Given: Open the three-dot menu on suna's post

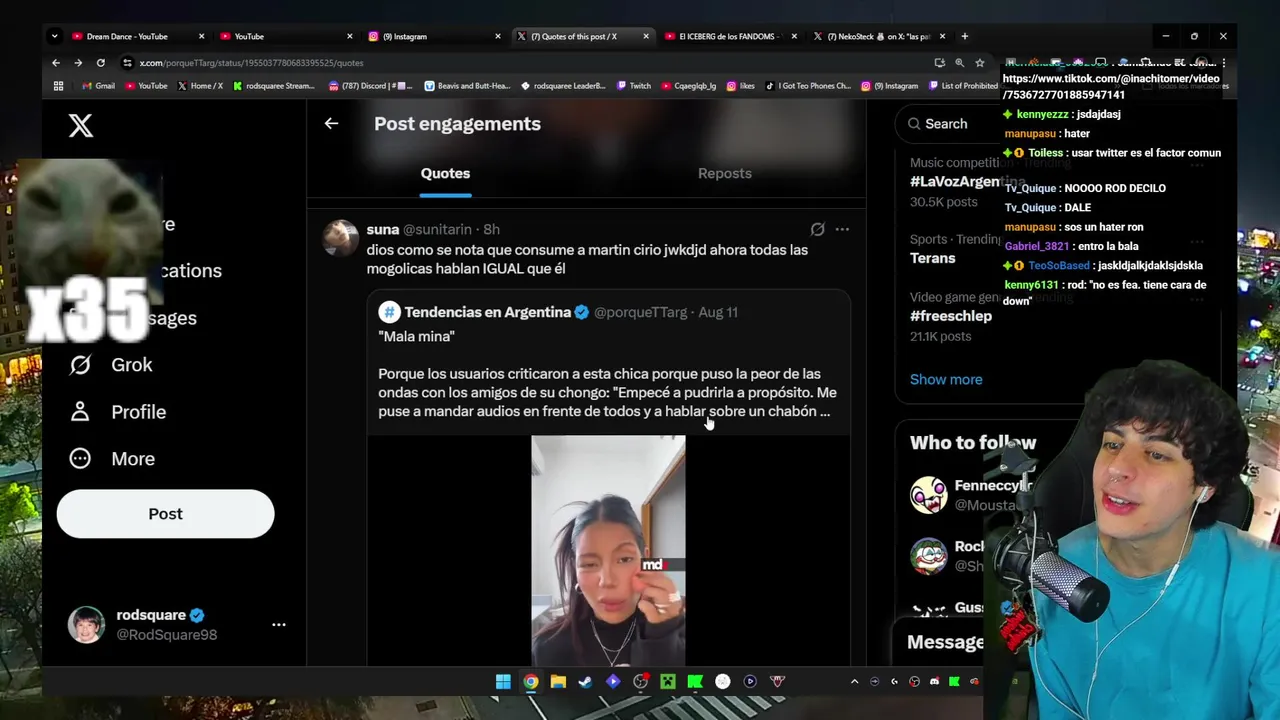Looking at the screenshot, I should coord(842,230).
